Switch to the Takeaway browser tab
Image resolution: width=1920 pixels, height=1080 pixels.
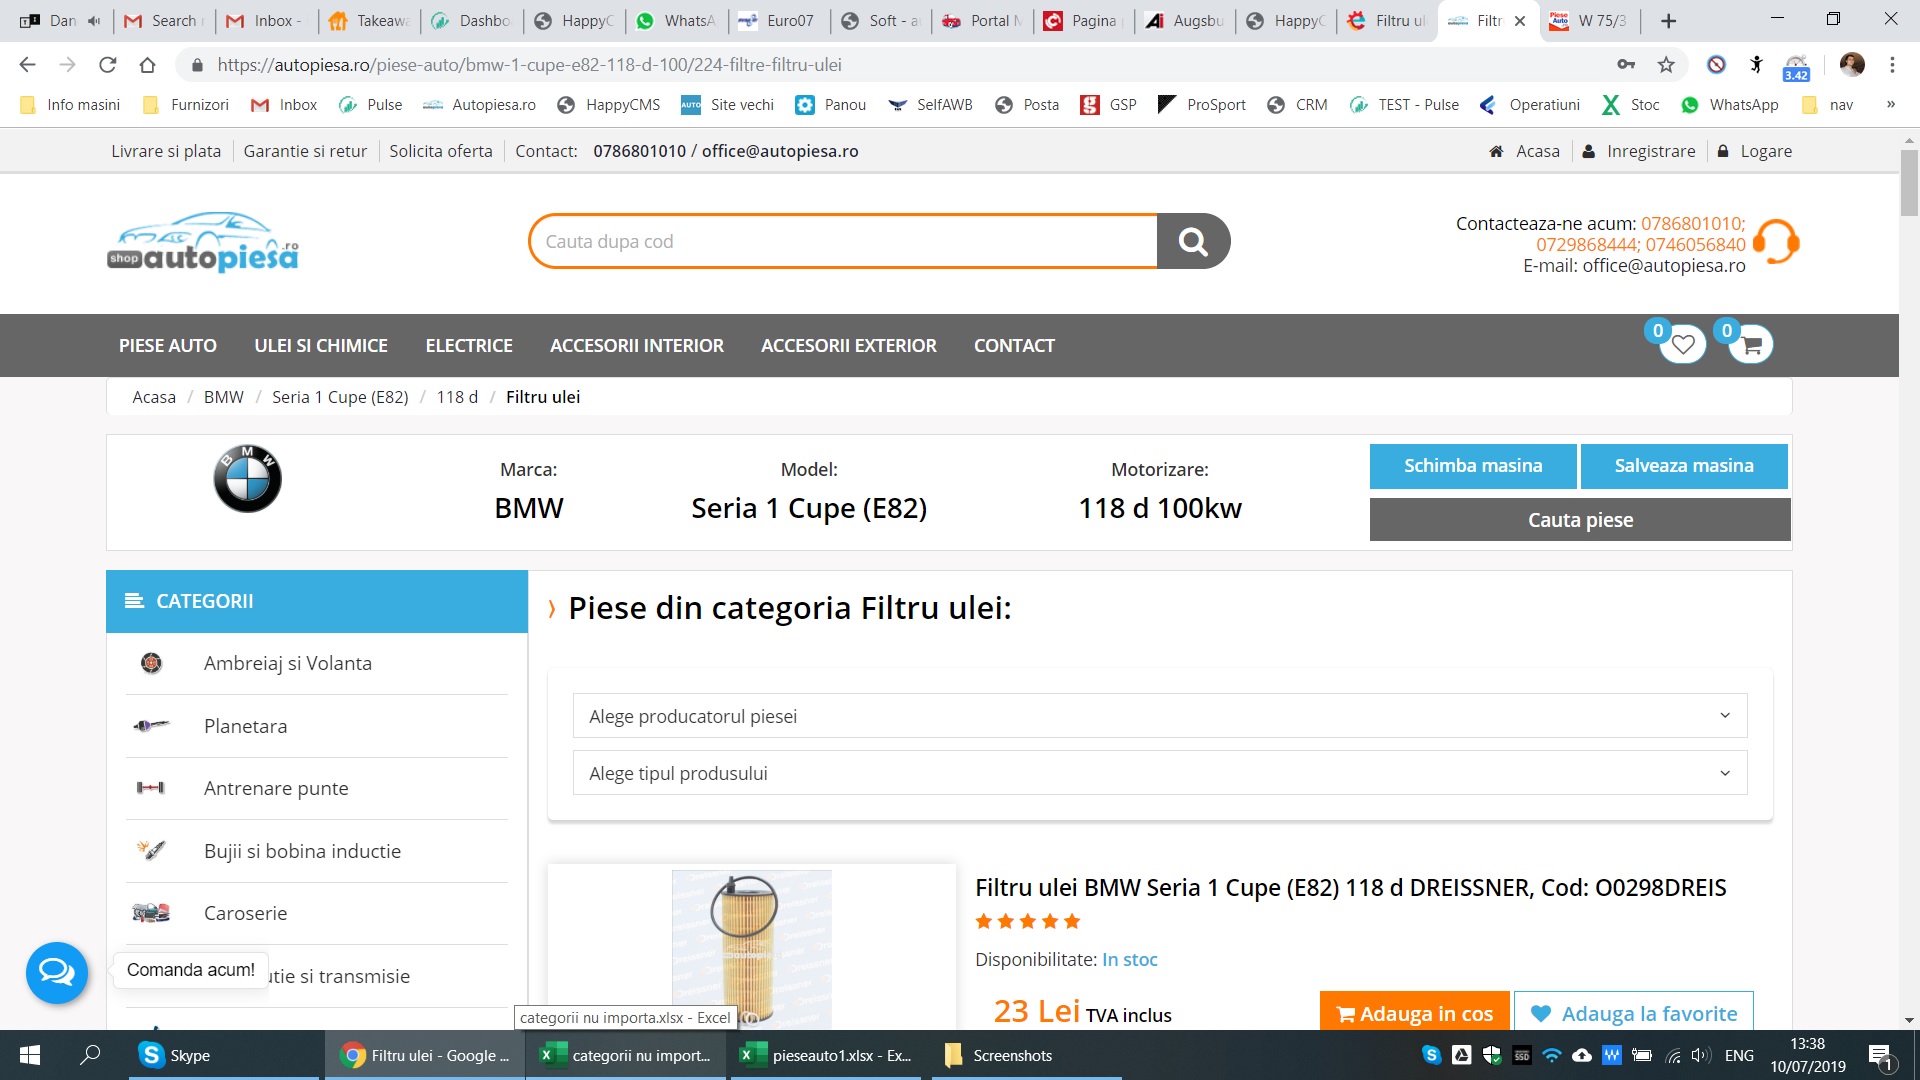(x=370, y=21)
